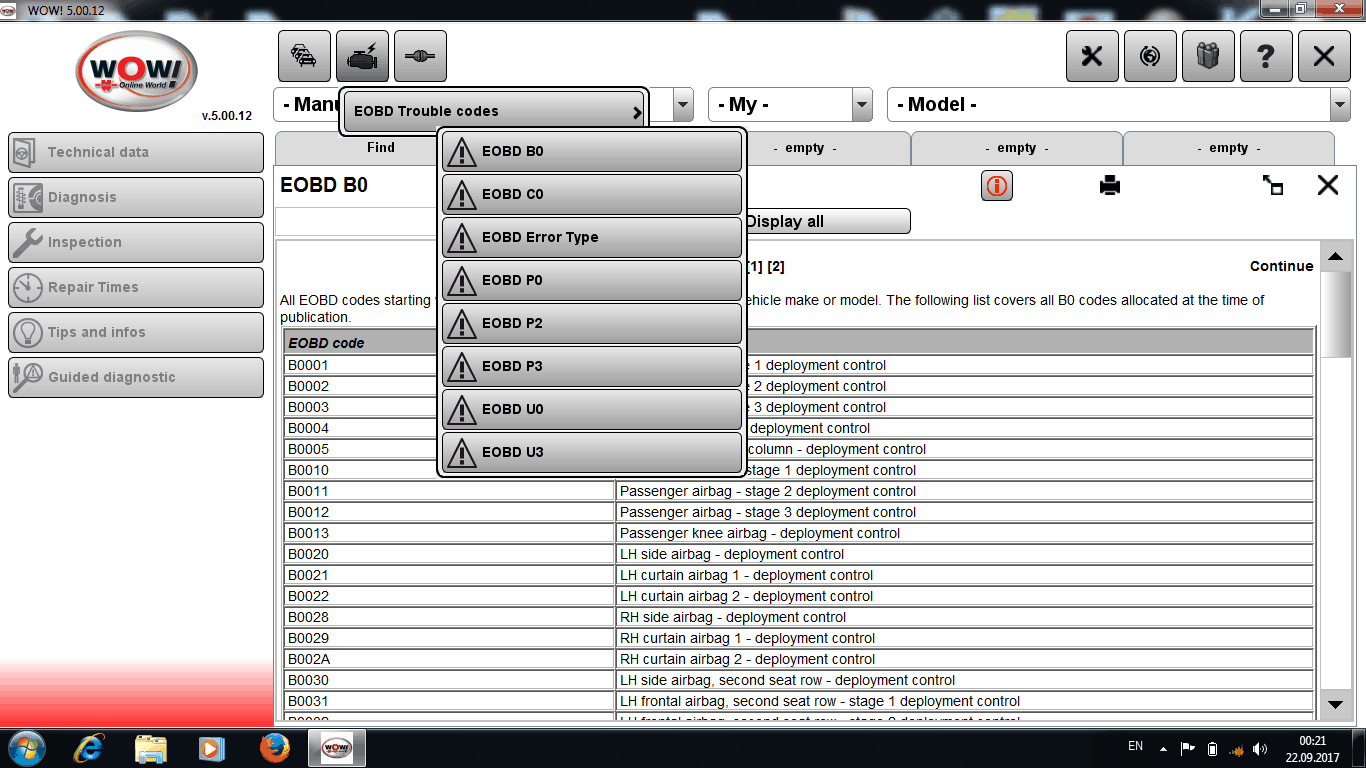Close the EOBD B0 content panel
The height and width of the screenshot is (768, 1366).
click(x=1328, y=185)
